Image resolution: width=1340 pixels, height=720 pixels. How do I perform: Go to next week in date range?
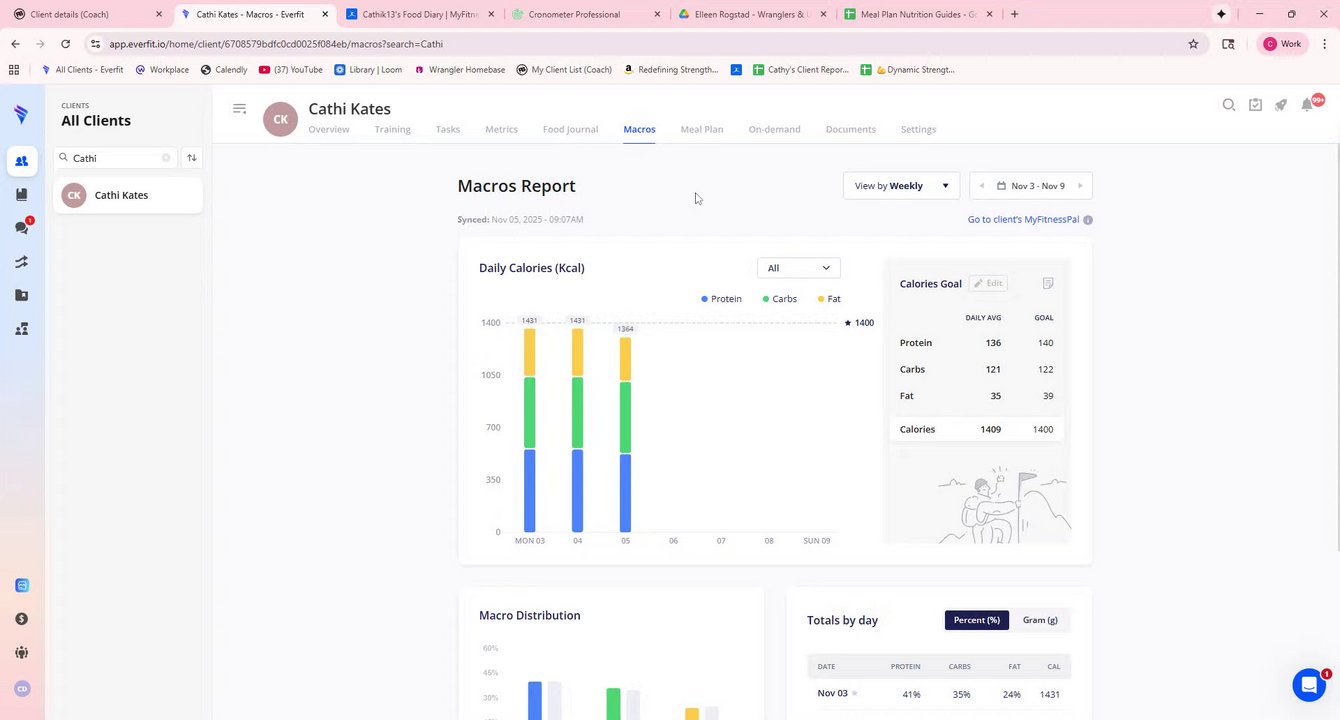pos(1080,186)
